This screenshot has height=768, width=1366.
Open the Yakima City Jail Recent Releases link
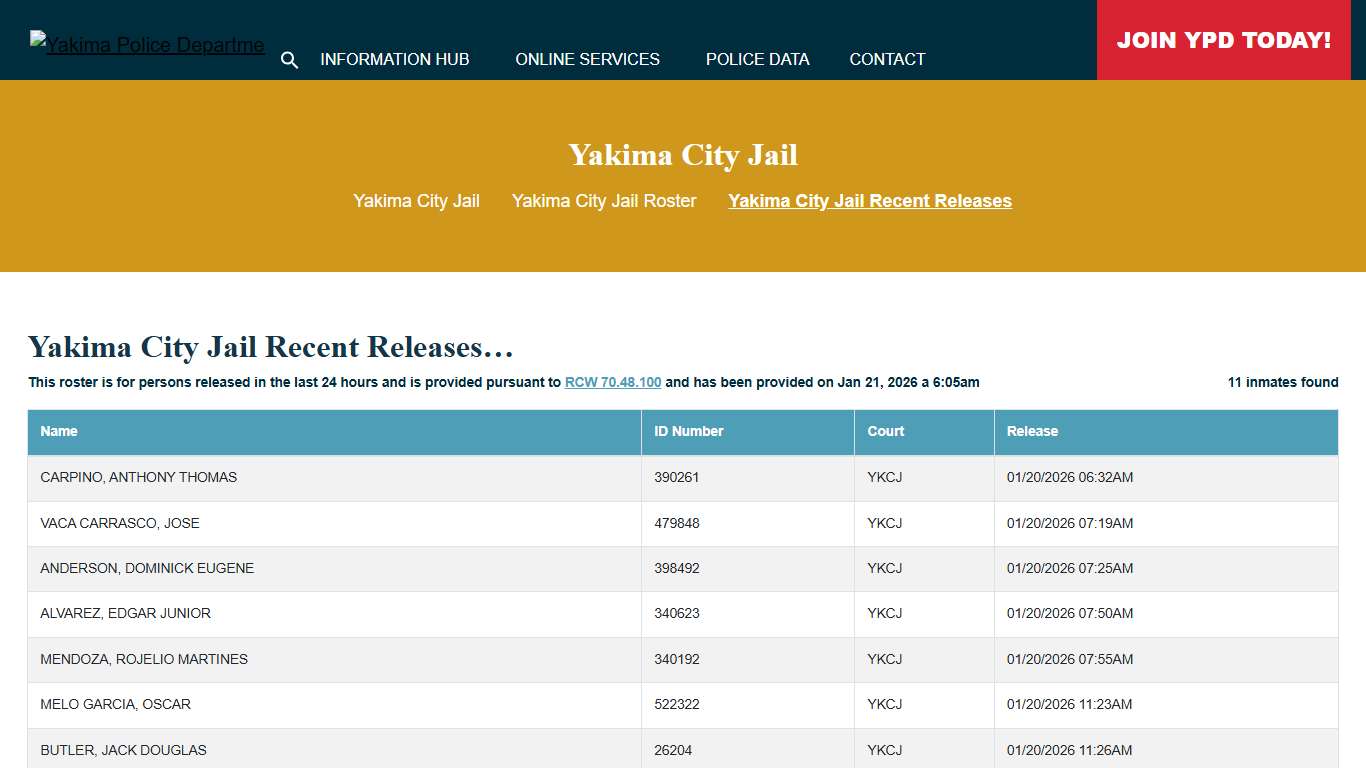tap(869, 200)
